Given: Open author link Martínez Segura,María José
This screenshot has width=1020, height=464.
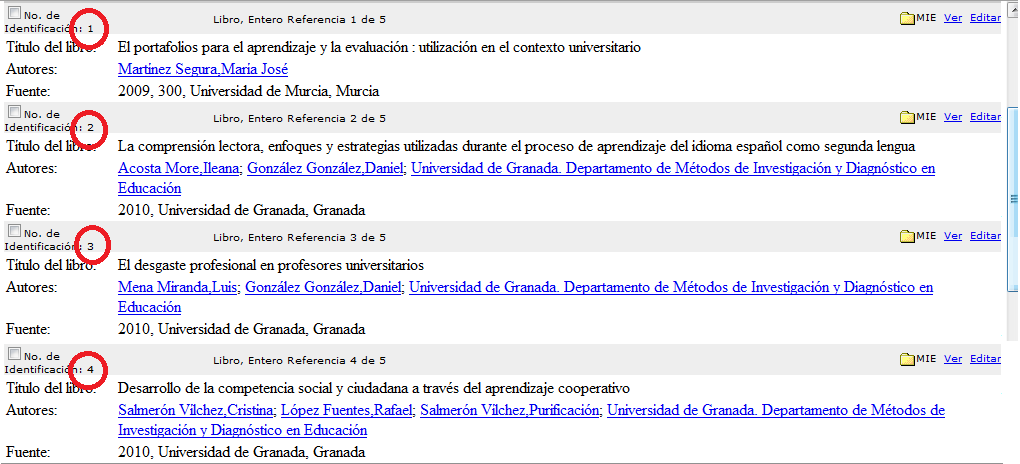Looking at the screenshot, I should [x=203, y=70].
